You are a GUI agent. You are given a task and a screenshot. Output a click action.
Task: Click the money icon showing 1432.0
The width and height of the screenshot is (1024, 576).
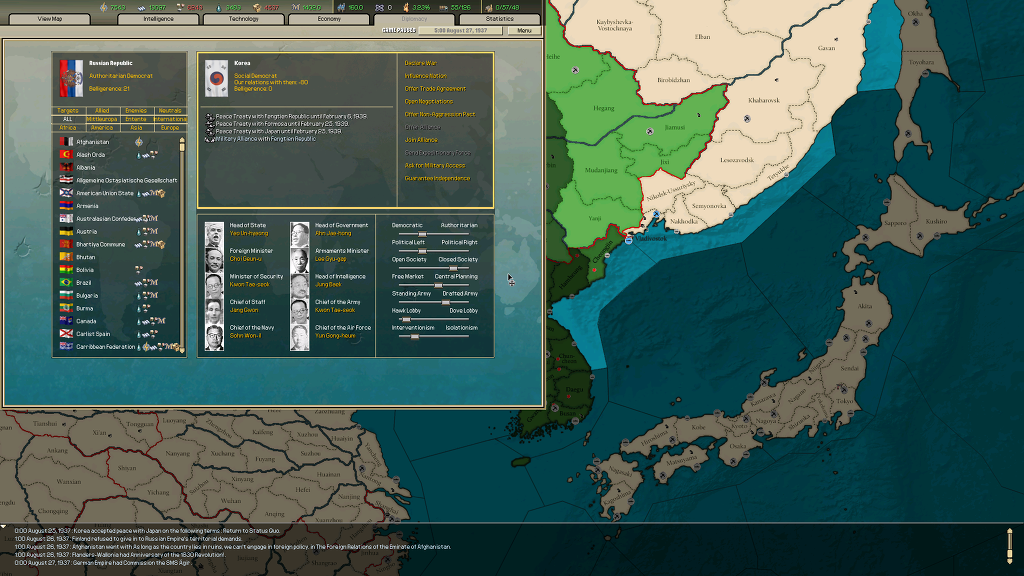coord(295,8)
